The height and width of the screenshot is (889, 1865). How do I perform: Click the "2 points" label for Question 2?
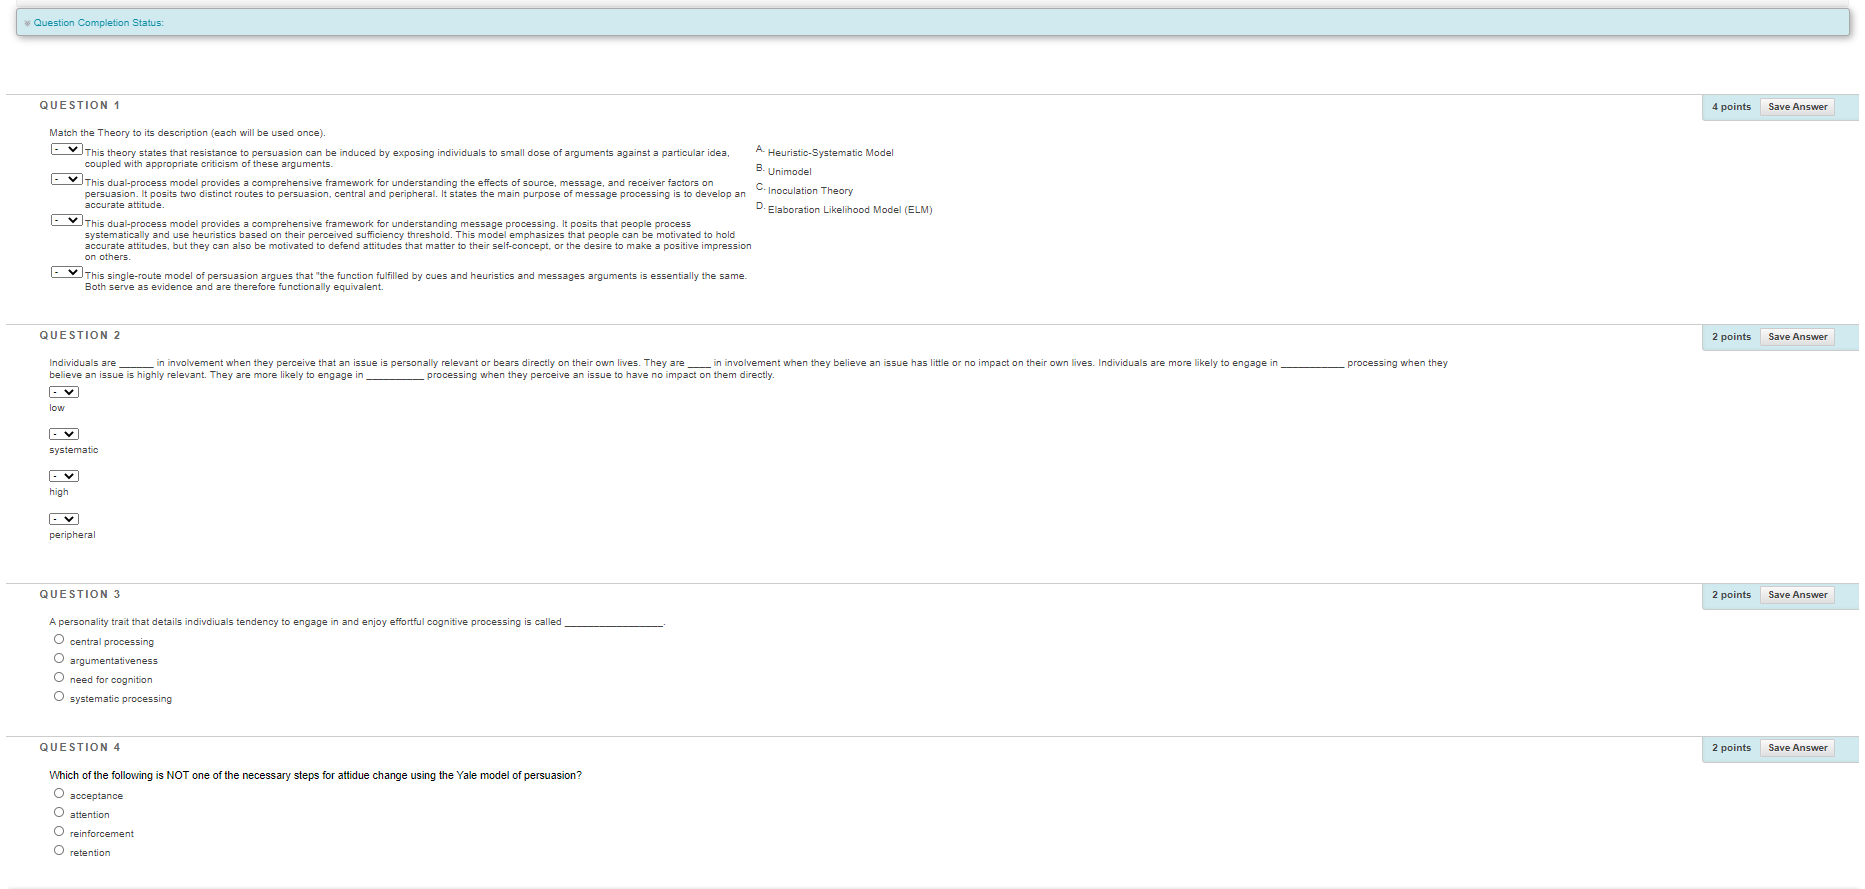(1731, 337)
